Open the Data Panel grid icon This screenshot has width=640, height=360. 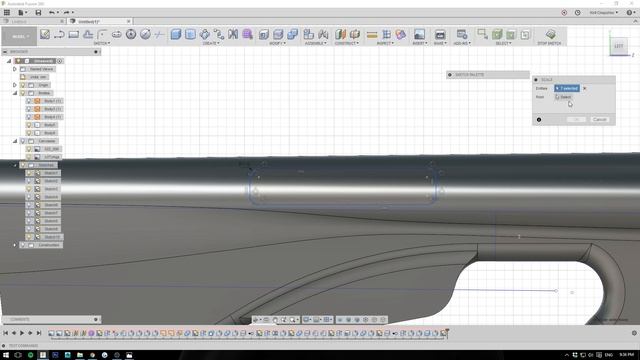7,13
